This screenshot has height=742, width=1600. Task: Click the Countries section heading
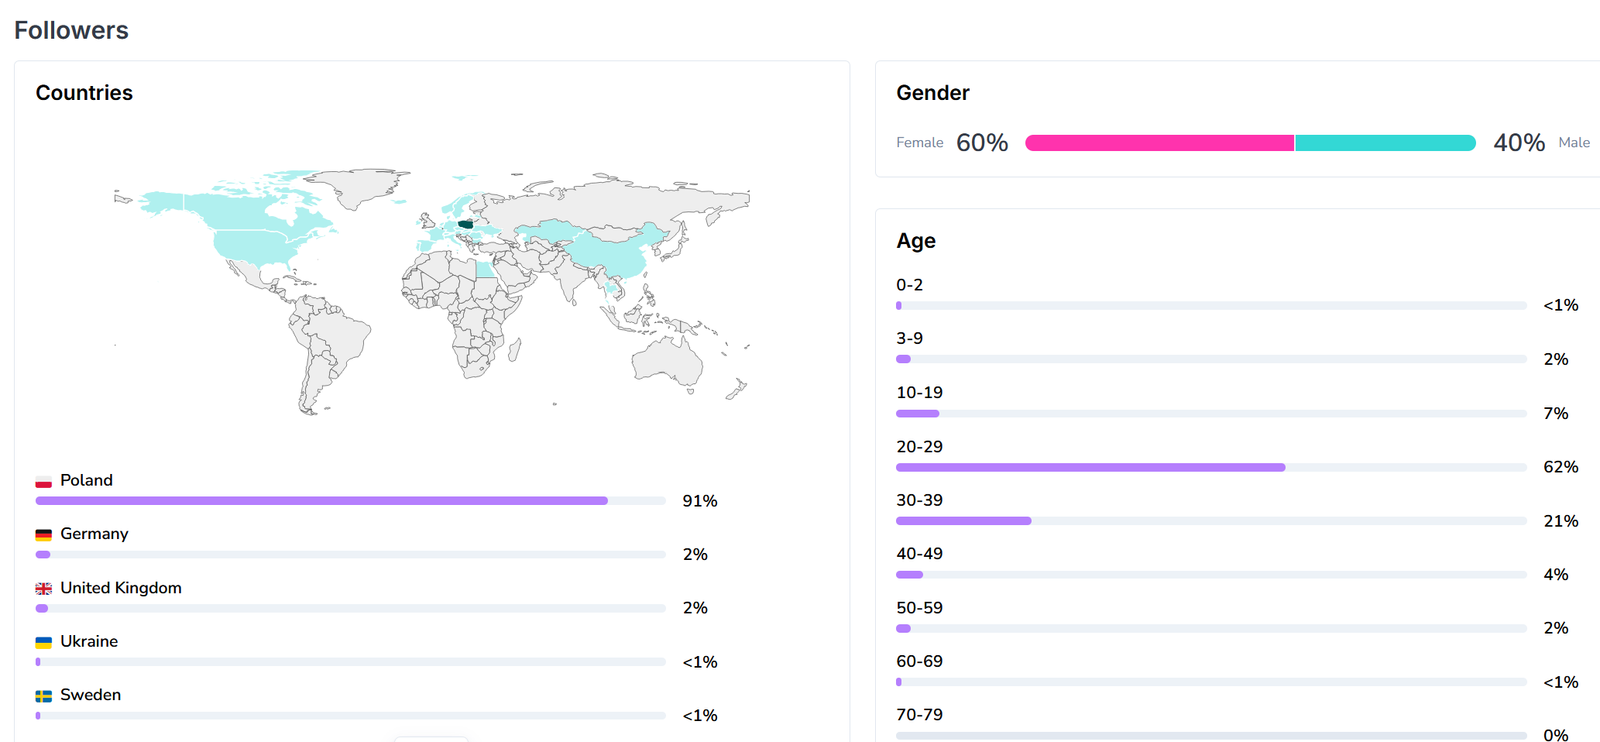click(84, 93)
